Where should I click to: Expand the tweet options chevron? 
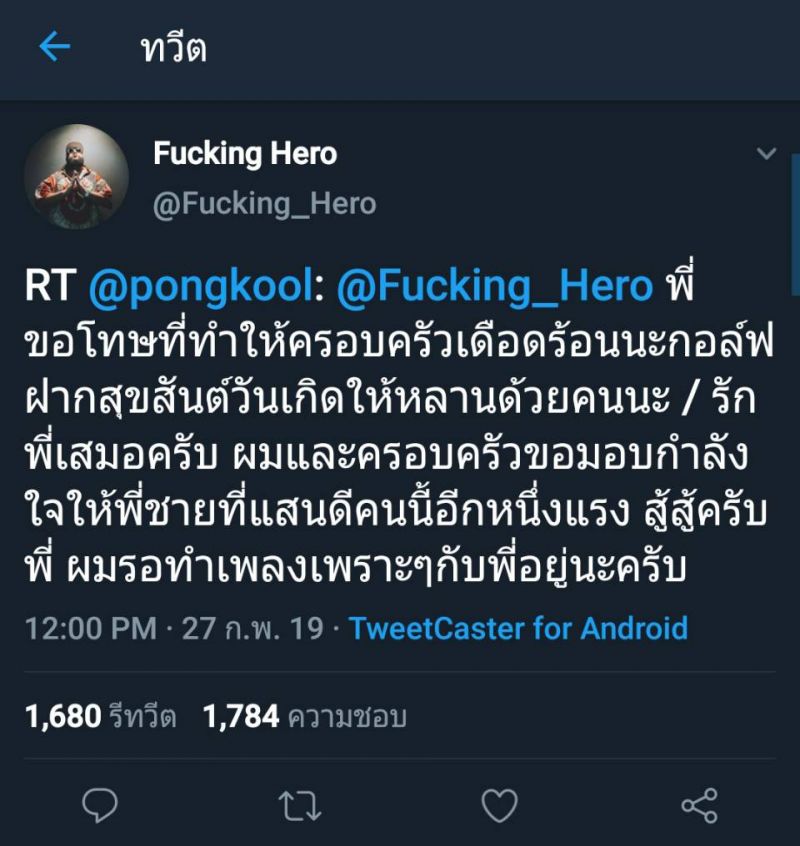(x=766, y=154)
